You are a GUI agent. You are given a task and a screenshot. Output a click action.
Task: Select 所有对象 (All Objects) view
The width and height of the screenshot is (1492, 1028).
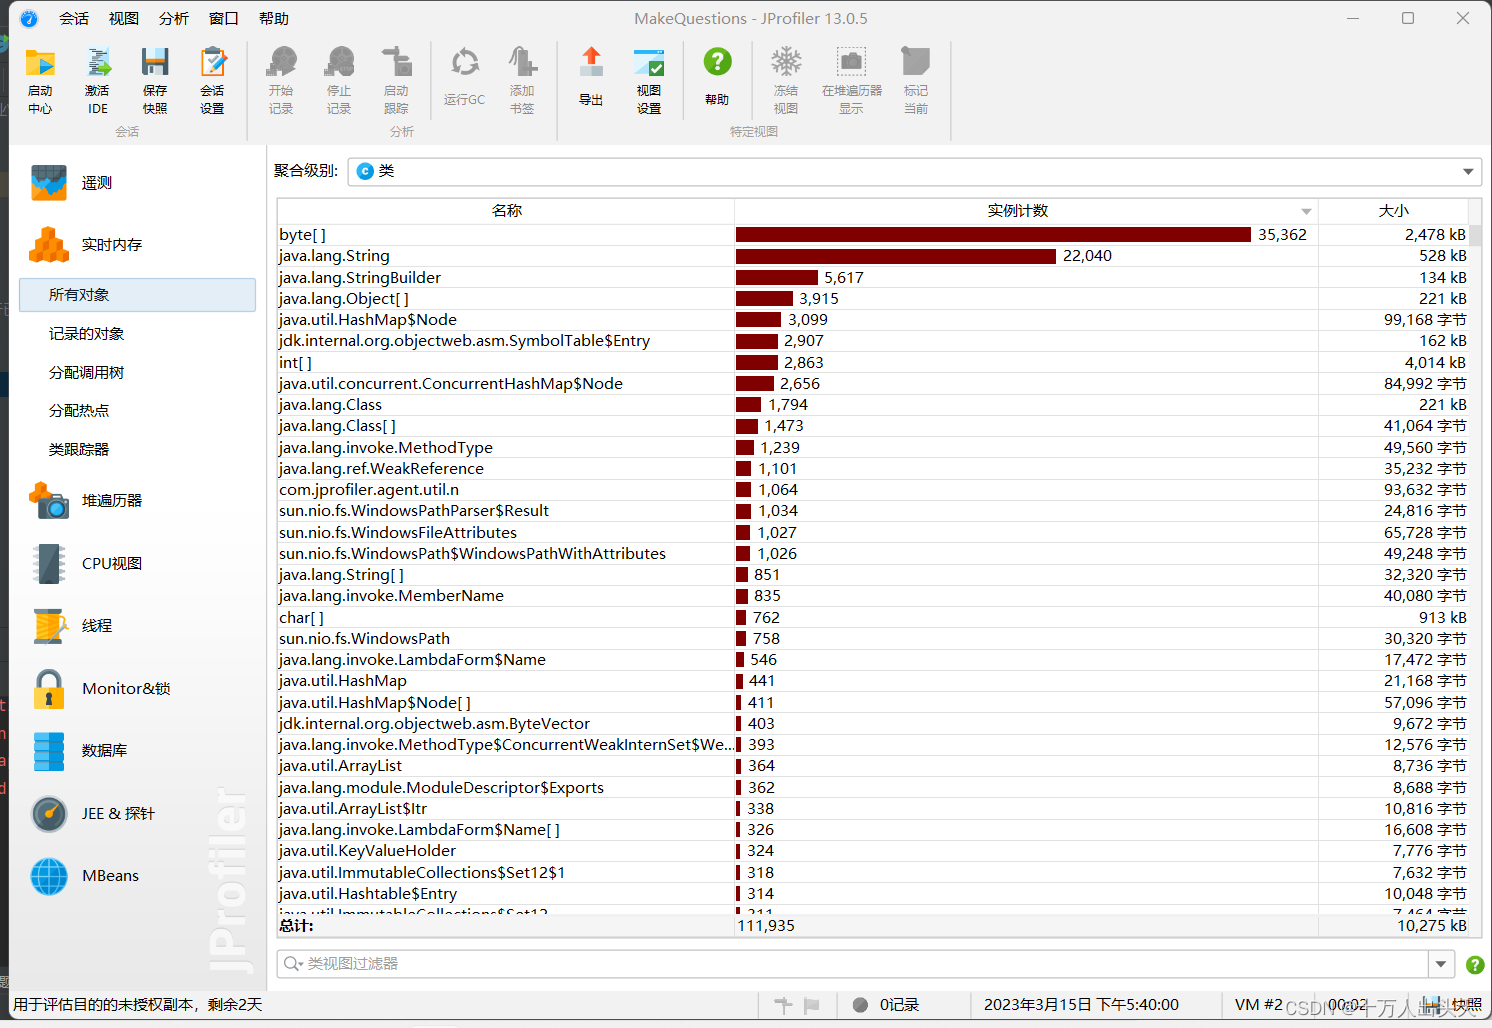click(x=137, y=295)
